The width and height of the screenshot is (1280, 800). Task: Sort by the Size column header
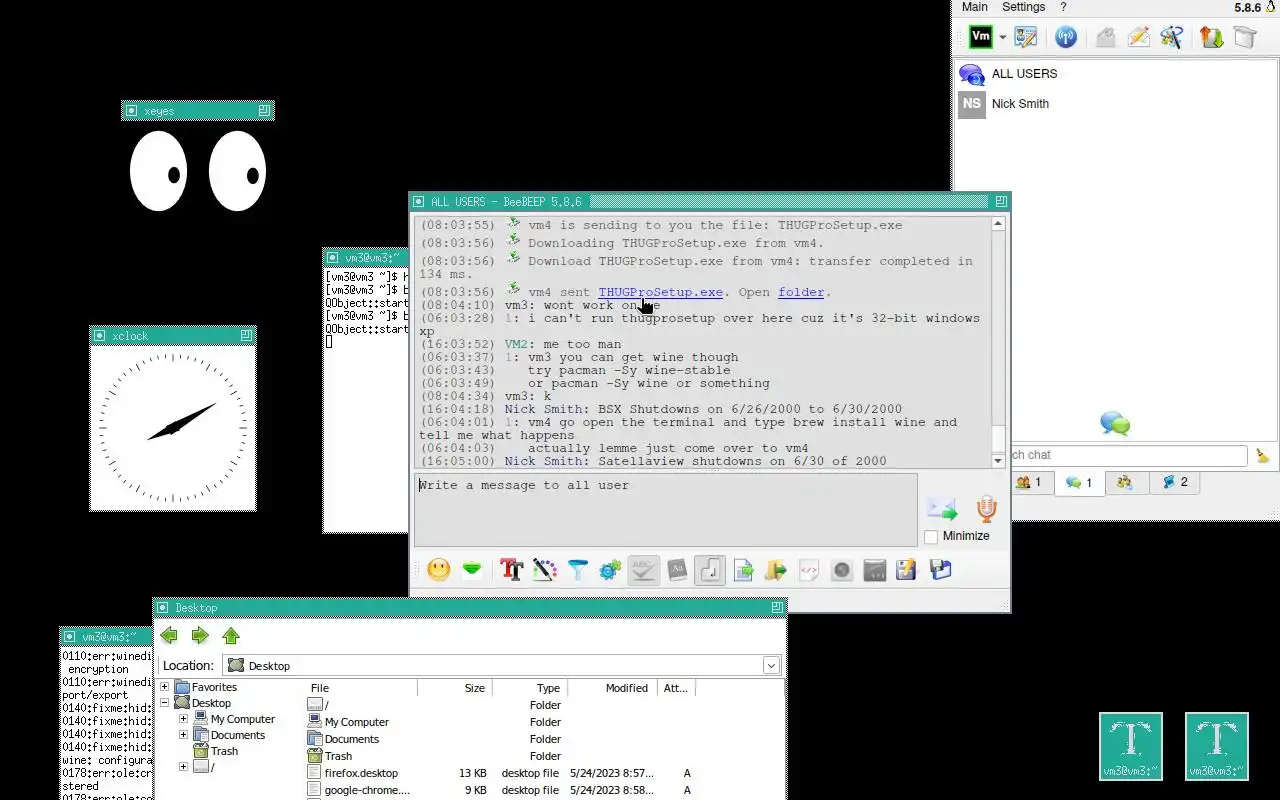pos(455,688)
